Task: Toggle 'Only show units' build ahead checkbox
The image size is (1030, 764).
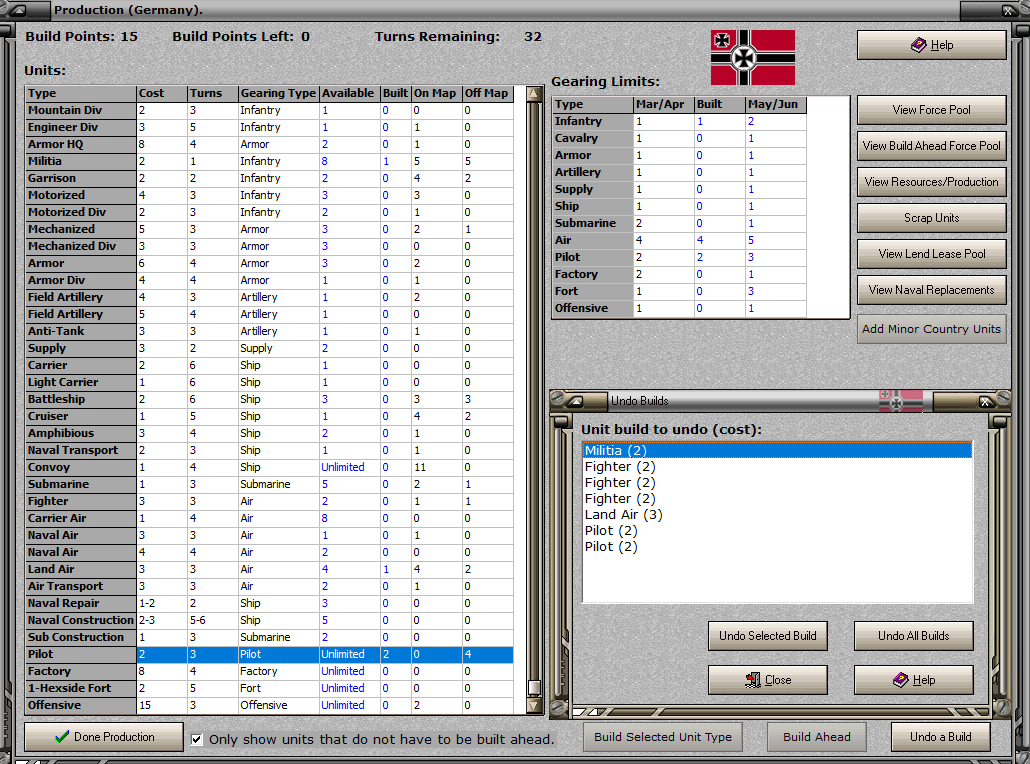Action: tap(196, 739)
